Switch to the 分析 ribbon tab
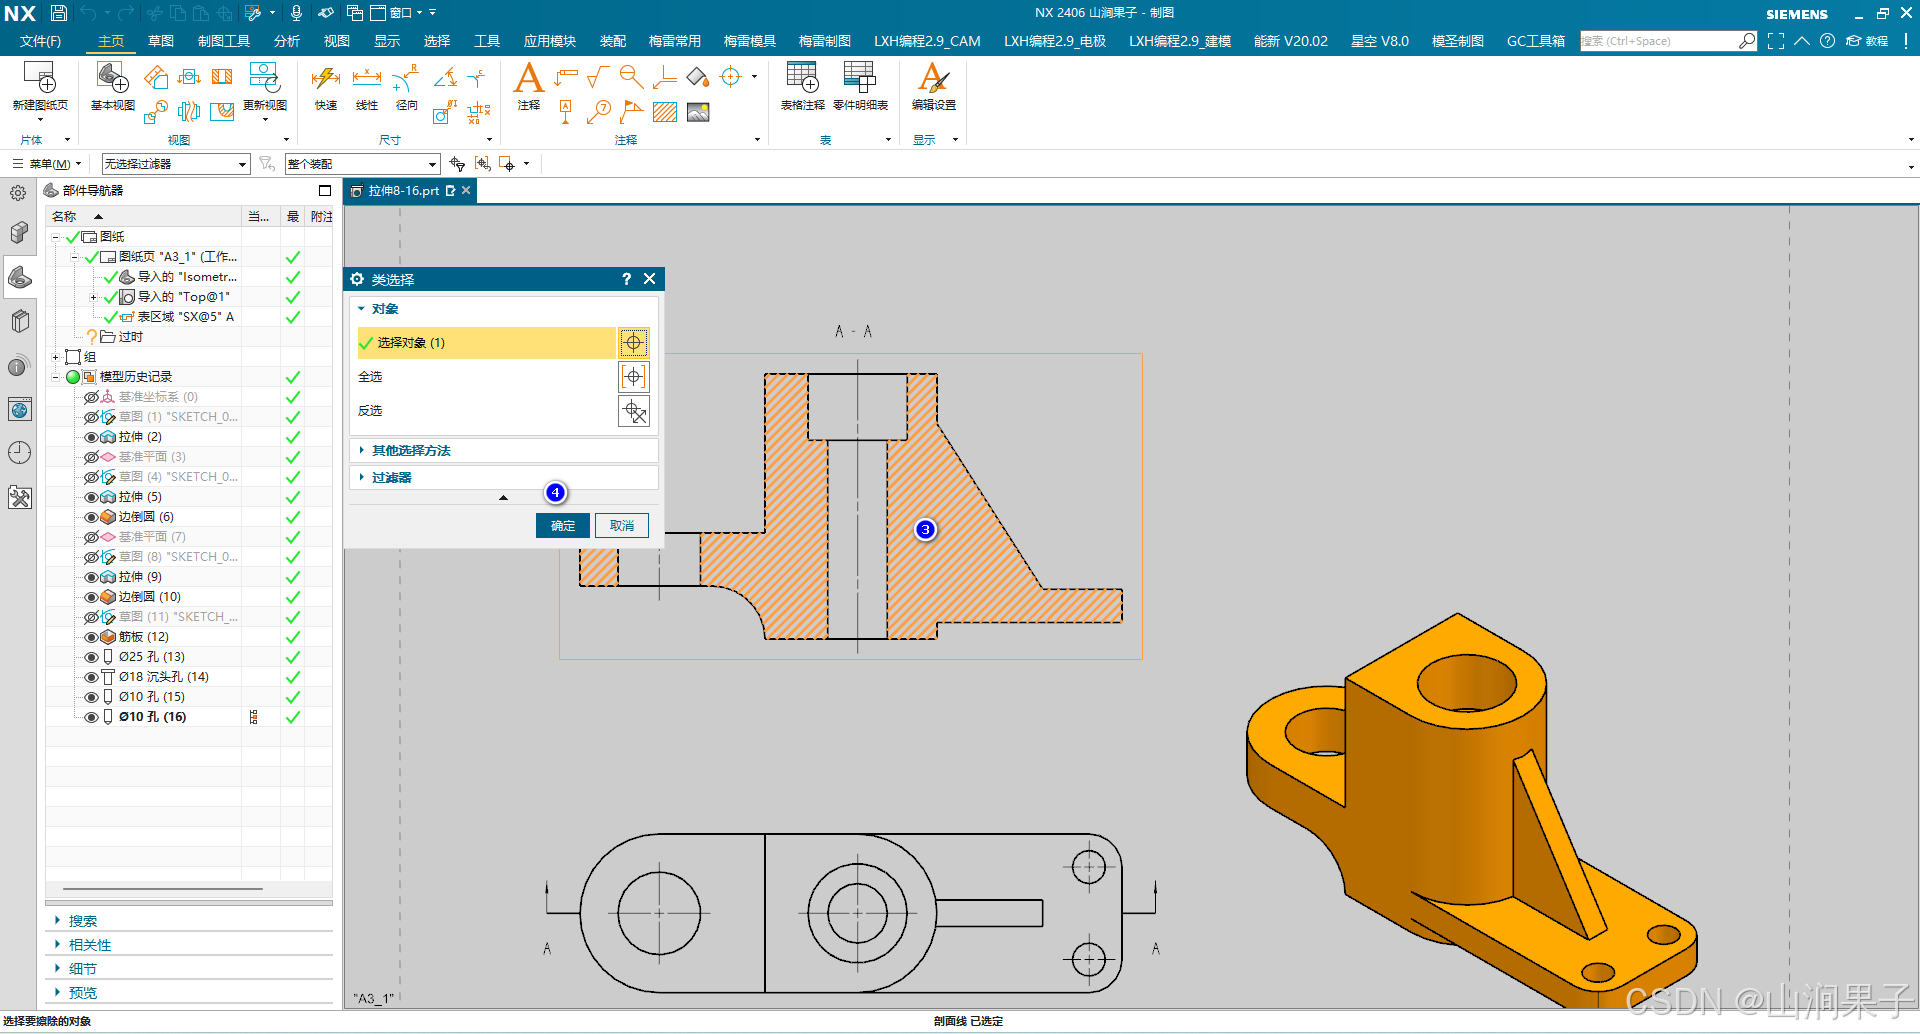The image size is (1920, 1034). (287, 41)
